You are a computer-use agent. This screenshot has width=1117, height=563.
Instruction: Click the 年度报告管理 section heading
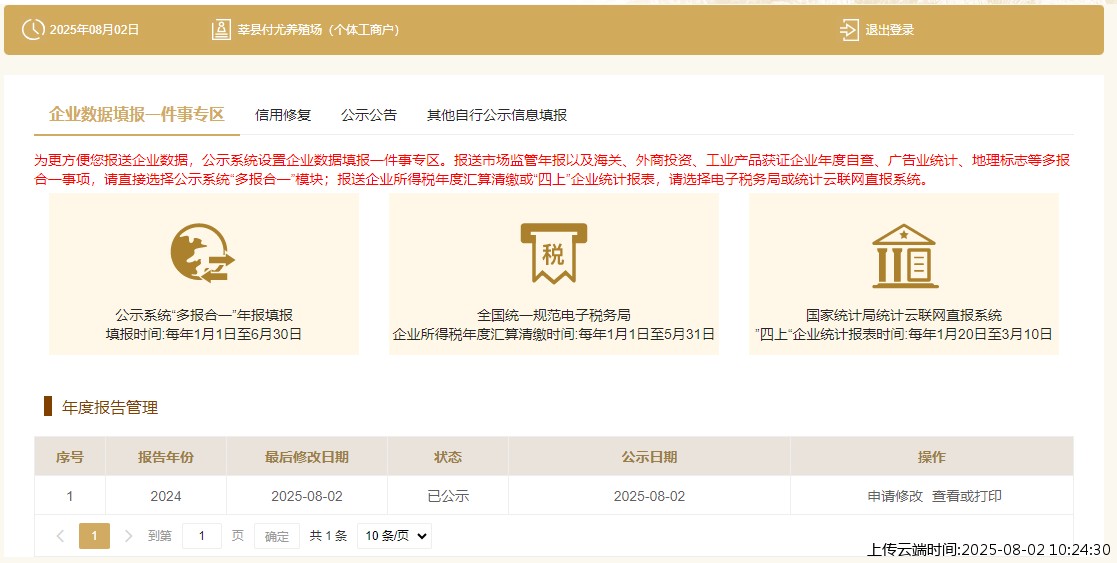[x=110, y=408]
